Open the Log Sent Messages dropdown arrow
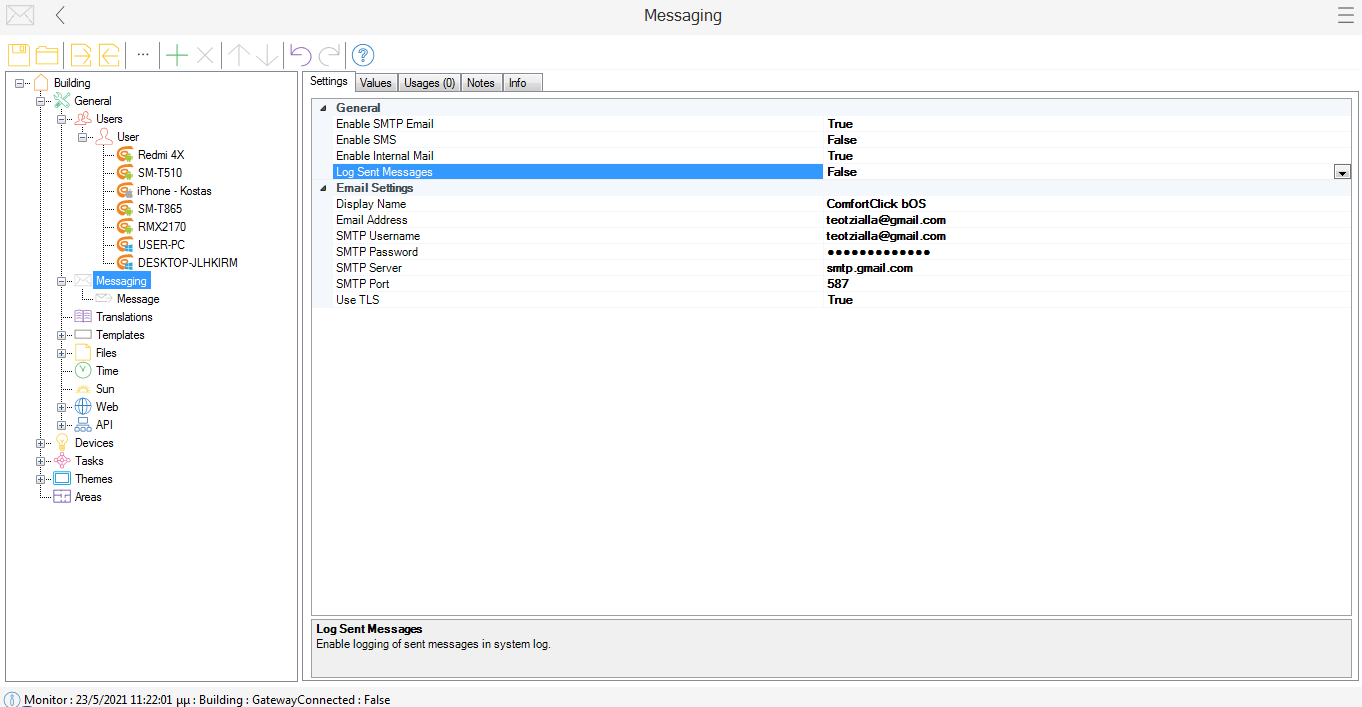Viewport: 1362px width, 707px height. coord(1341,172)
